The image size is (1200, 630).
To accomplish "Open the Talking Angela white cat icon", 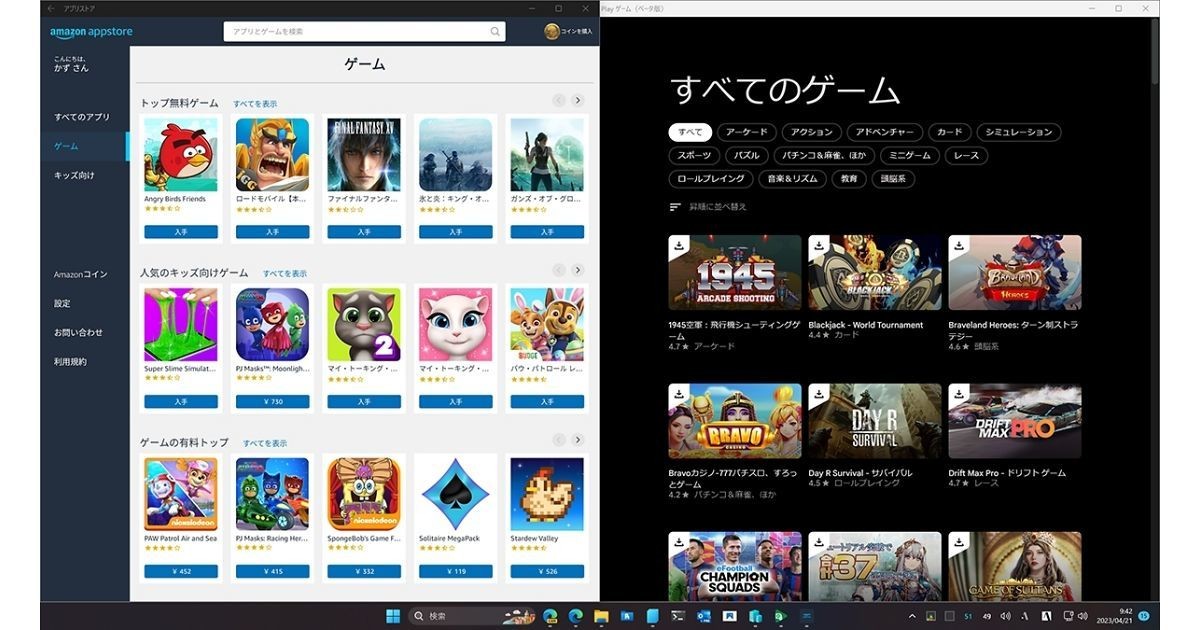I will [x=456, y=325].
